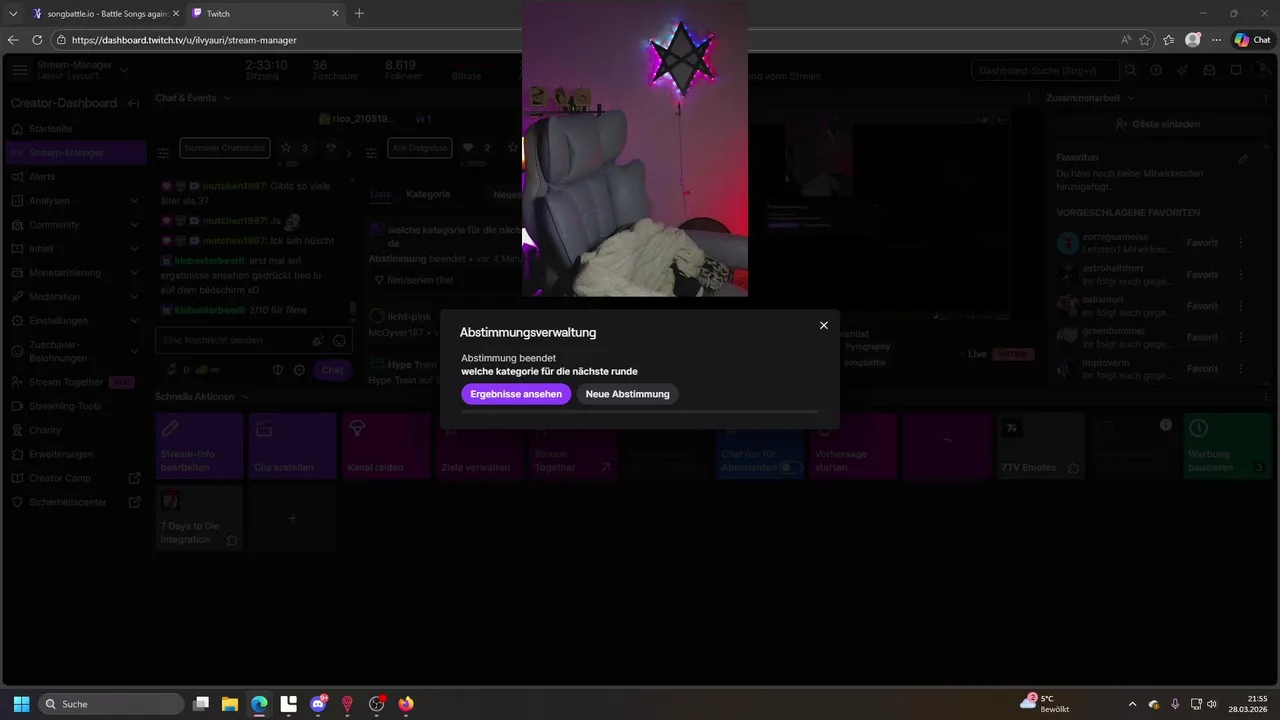Open chat settings gear icon
This screenshot has width=1280, height=720.
point(299,370)
